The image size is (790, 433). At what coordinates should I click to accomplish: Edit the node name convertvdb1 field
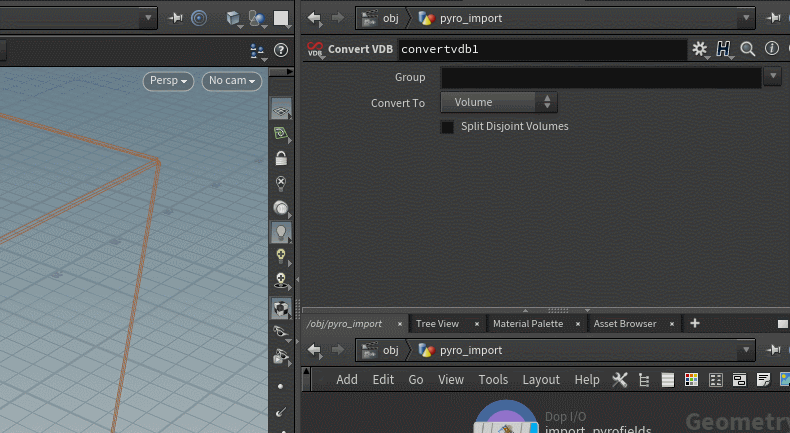(x=542, y=49)
